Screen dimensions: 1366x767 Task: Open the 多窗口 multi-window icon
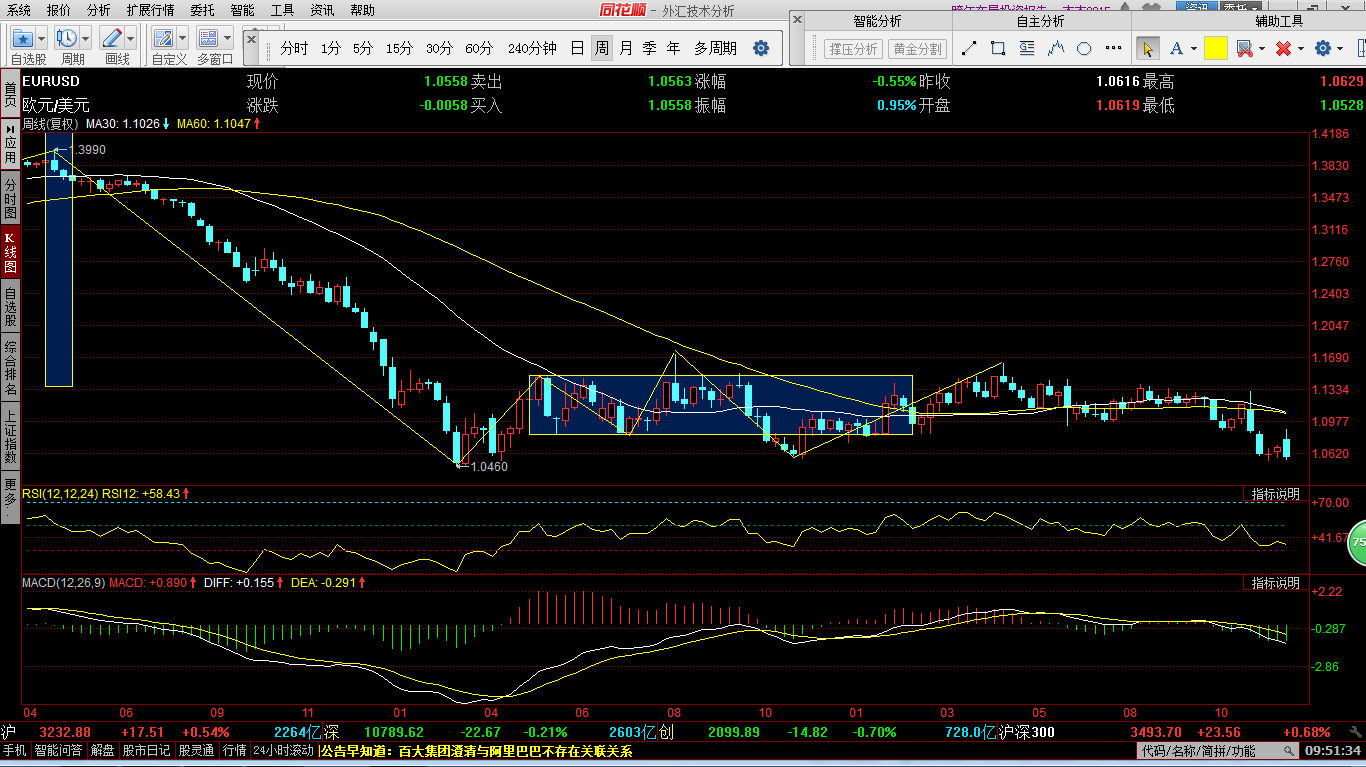click(209, 38)
